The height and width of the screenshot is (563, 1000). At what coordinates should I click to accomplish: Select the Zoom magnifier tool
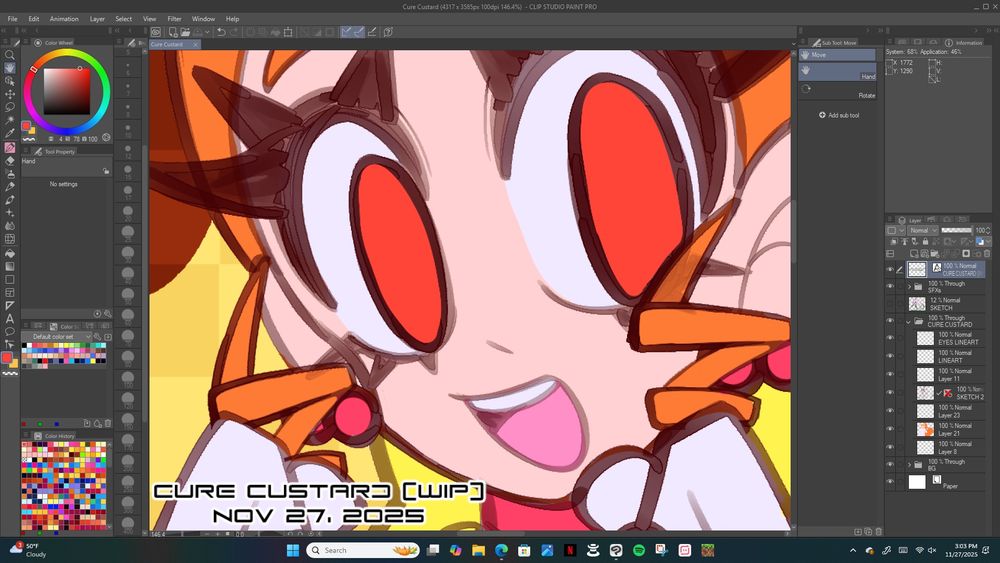[x=10, y=55]
